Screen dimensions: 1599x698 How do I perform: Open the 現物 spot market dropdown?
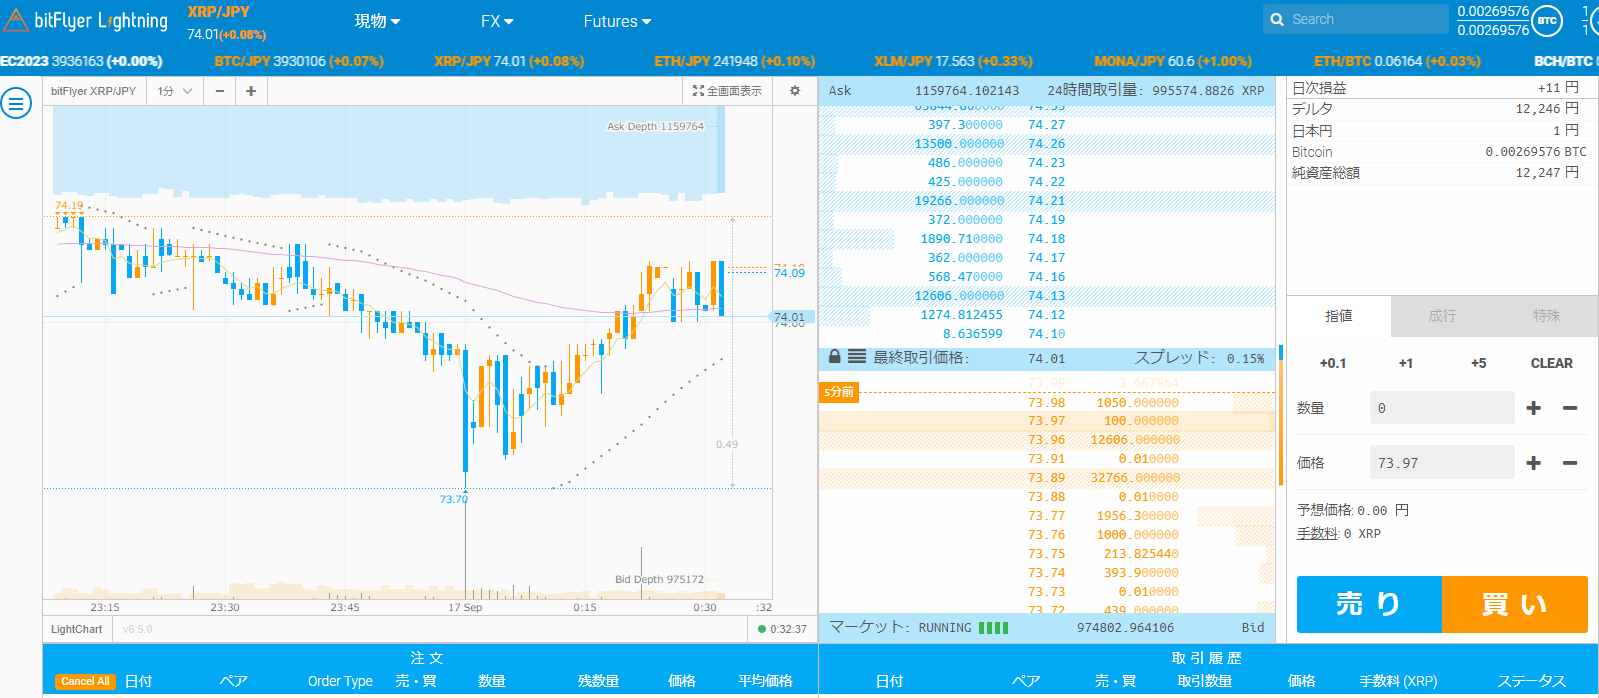click(x=377, y=21)
